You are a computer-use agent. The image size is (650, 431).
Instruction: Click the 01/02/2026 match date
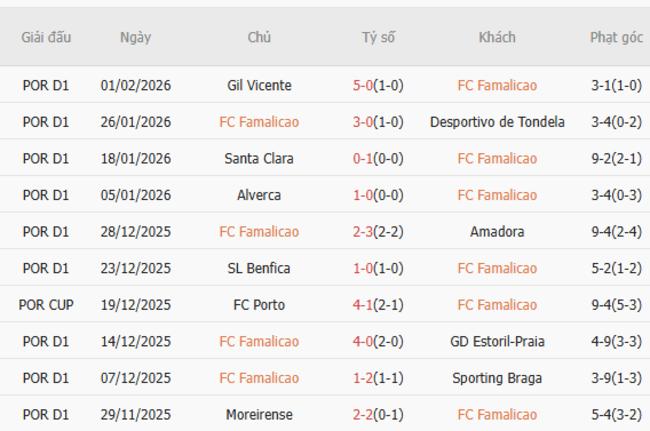[135, 85]
